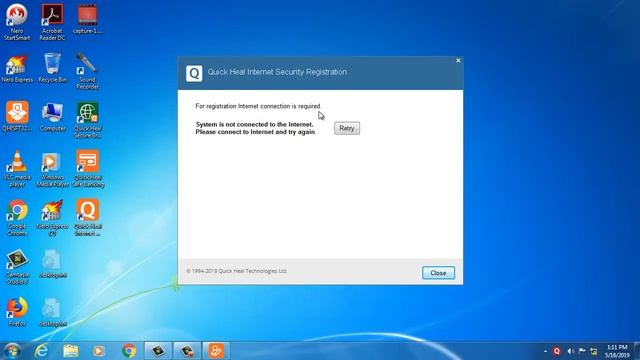
Task: Select the lower desktop.ini file icon
Action: (52, 312)
